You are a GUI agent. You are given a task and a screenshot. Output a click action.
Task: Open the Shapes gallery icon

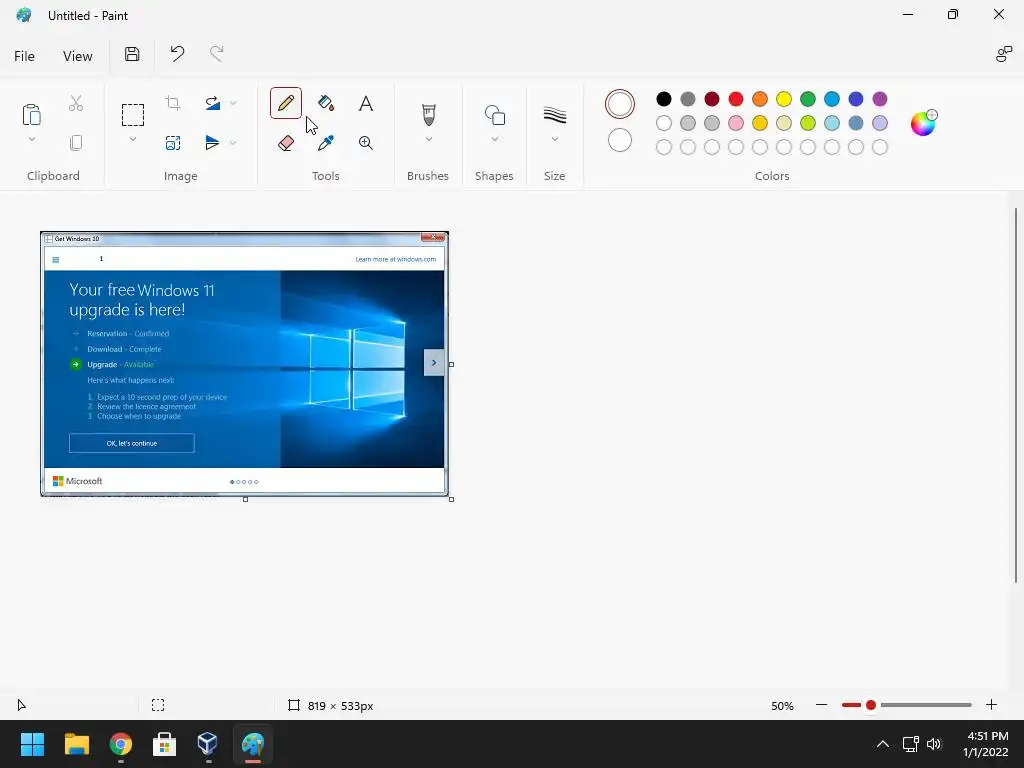[494, 115]
